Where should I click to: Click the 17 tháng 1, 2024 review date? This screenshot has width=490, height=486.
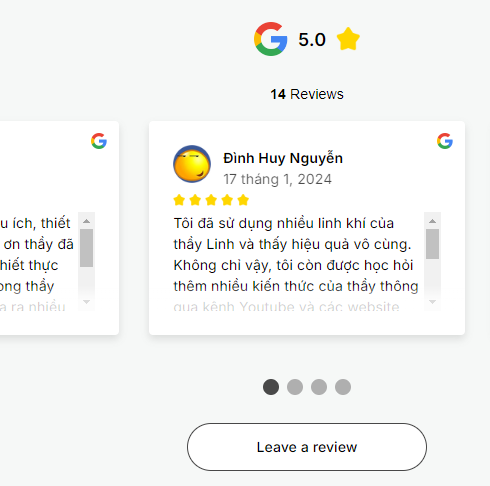(x=277, y=179)
